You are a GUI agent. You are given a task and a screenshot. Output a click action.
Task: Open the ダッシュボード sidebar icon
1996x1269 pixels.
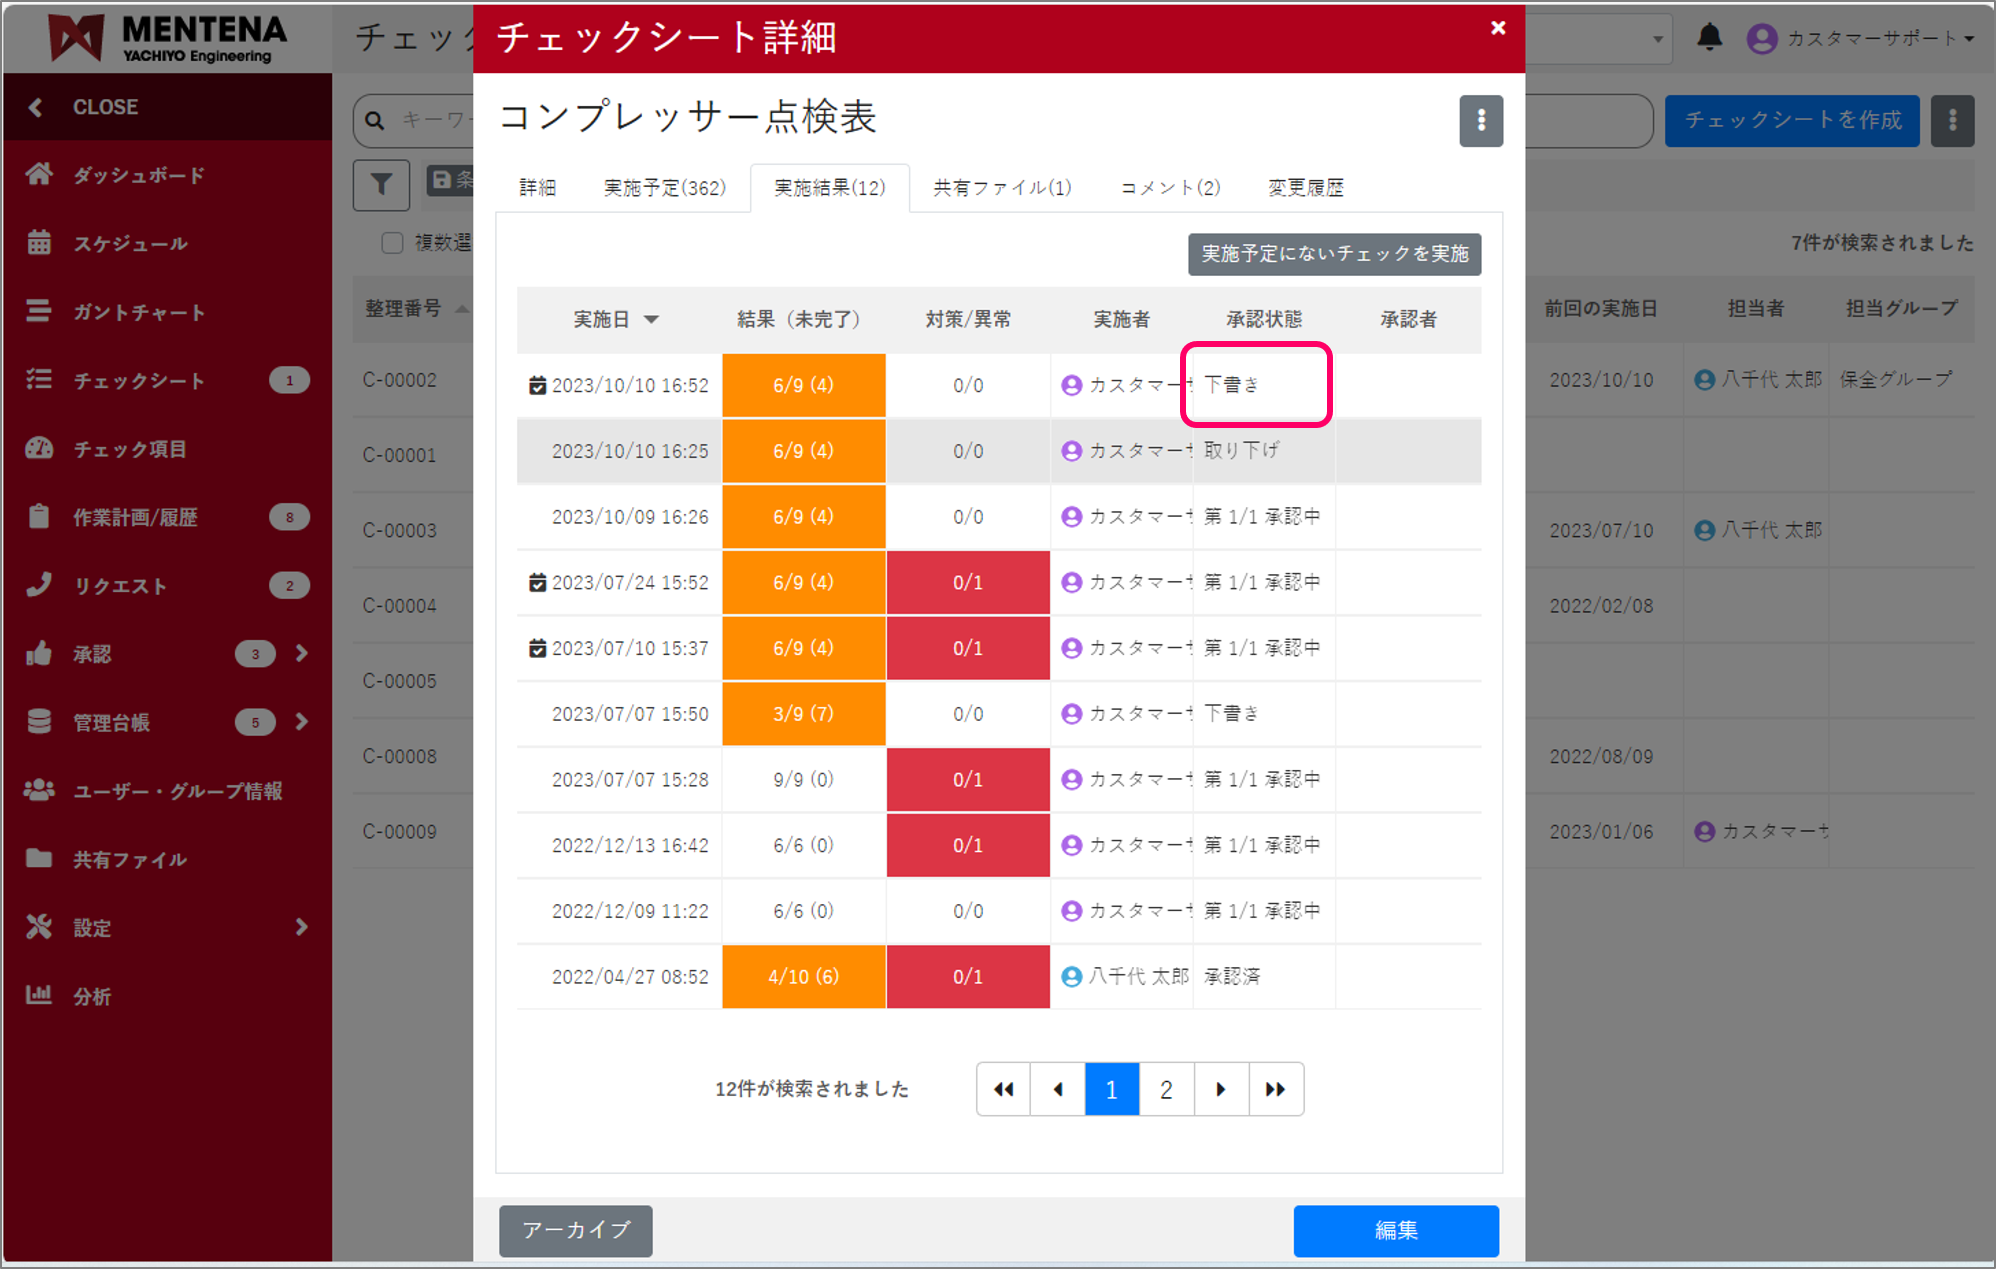click(x=40, y=174)
